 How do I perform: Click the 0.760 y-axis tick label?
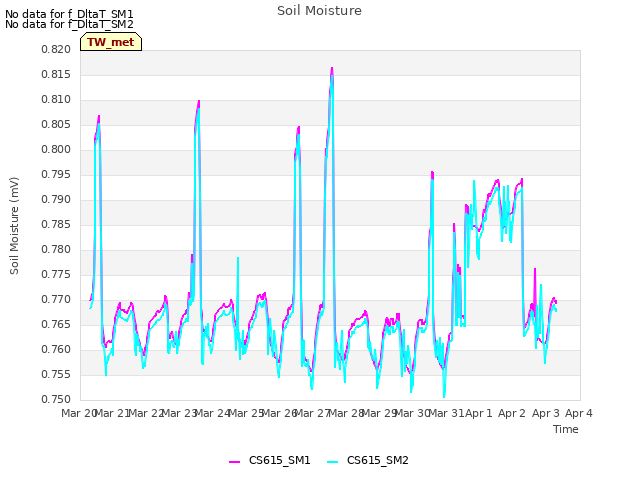56,350
